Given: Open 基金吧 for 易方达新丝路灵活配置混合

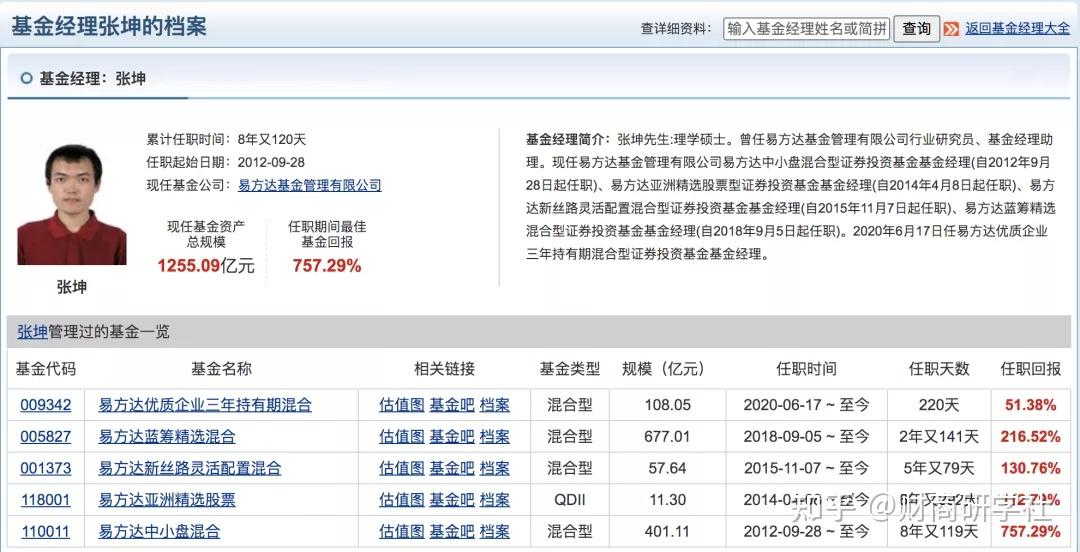Looking at the screenshot, I should point(452,469).
